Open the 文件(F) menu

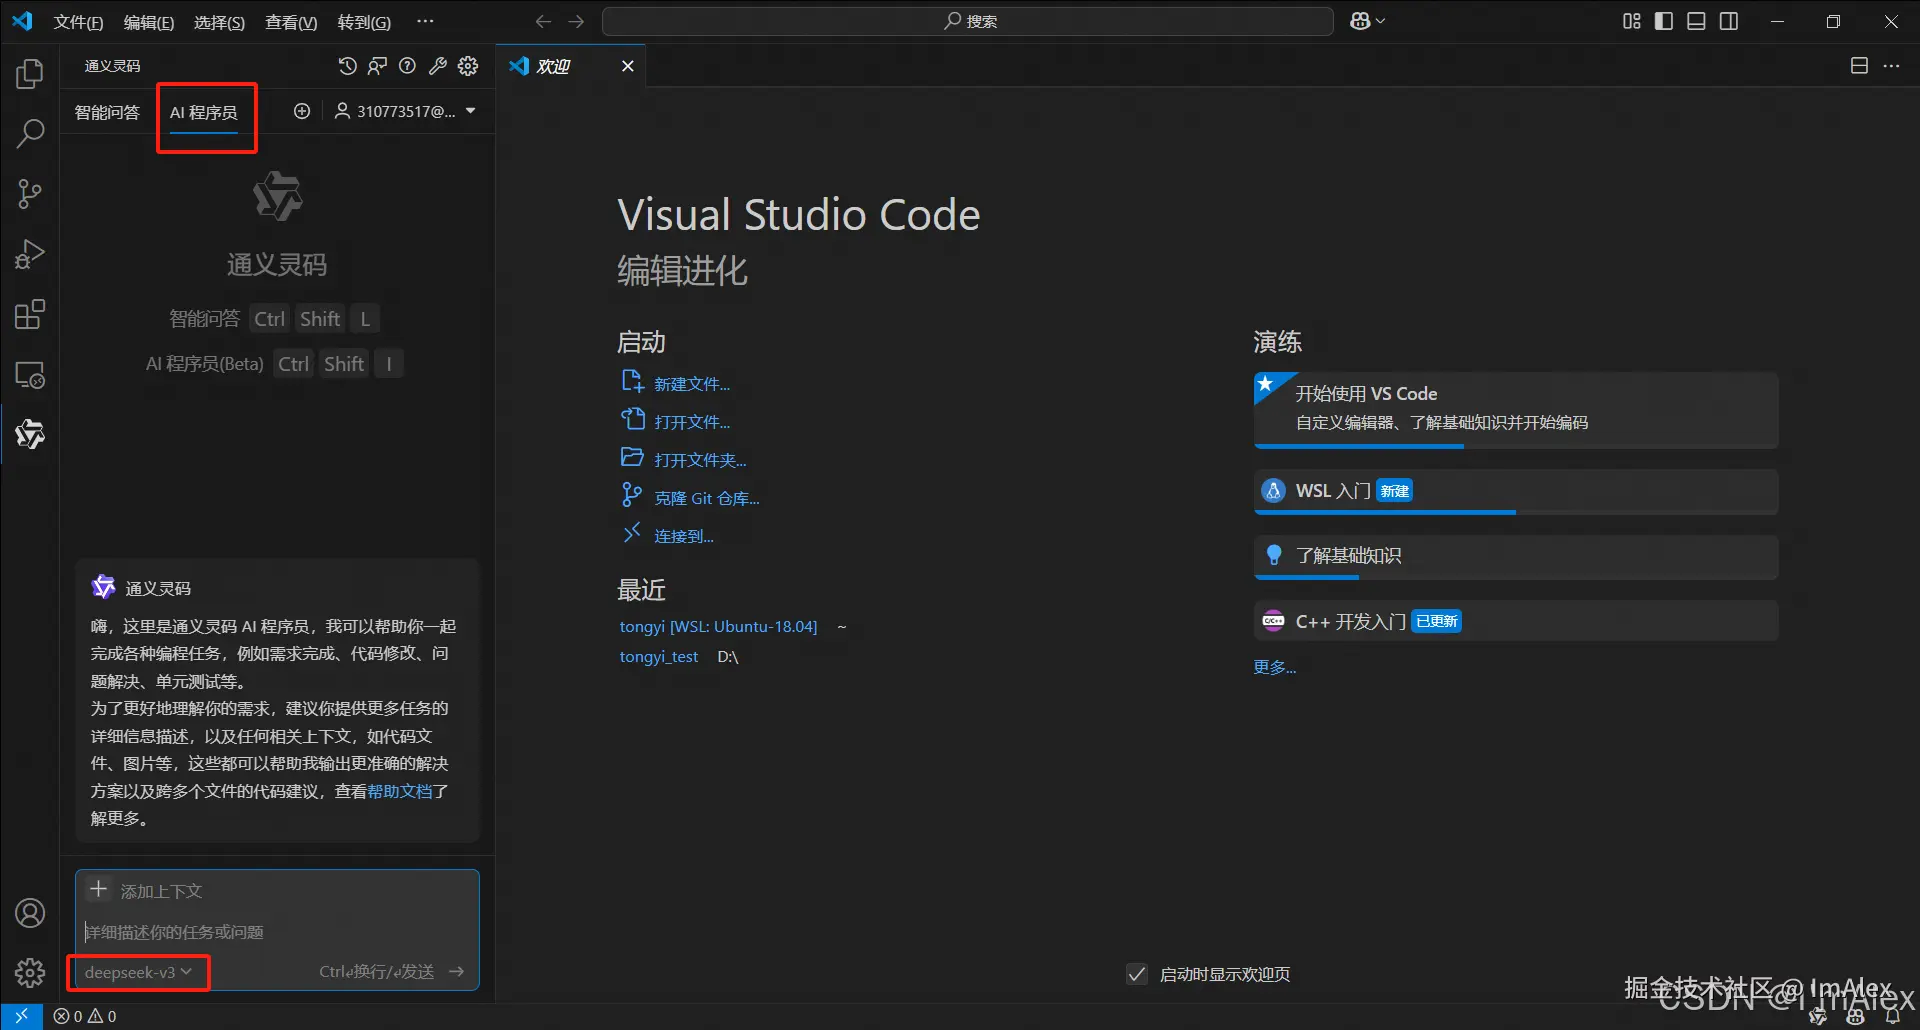point(78,22)
